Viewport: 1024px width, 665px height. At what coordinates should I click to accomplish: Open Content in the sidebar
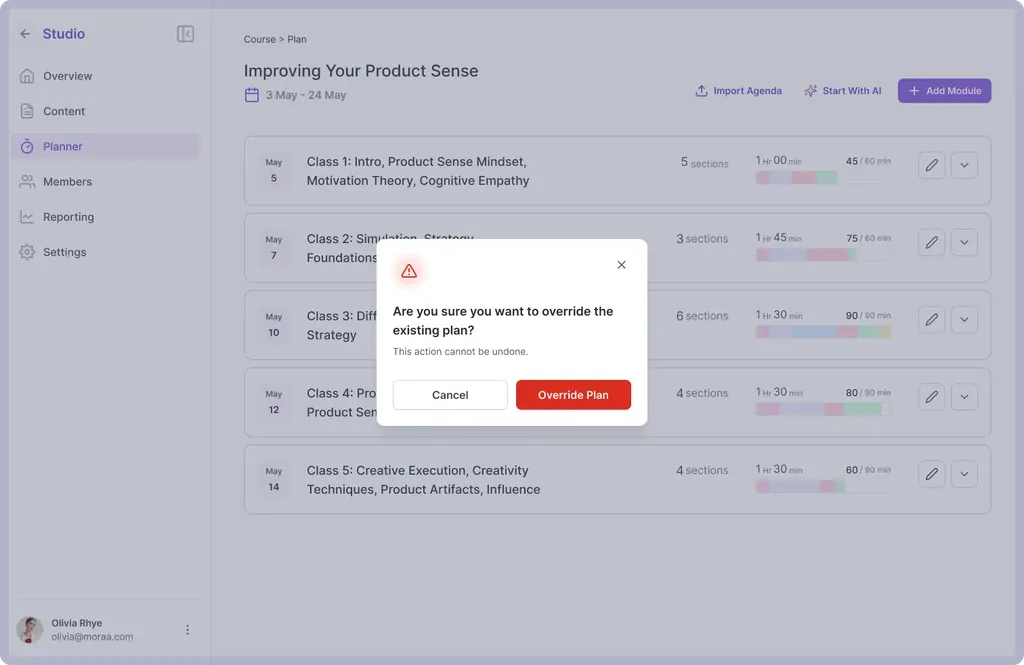point(106,111)
